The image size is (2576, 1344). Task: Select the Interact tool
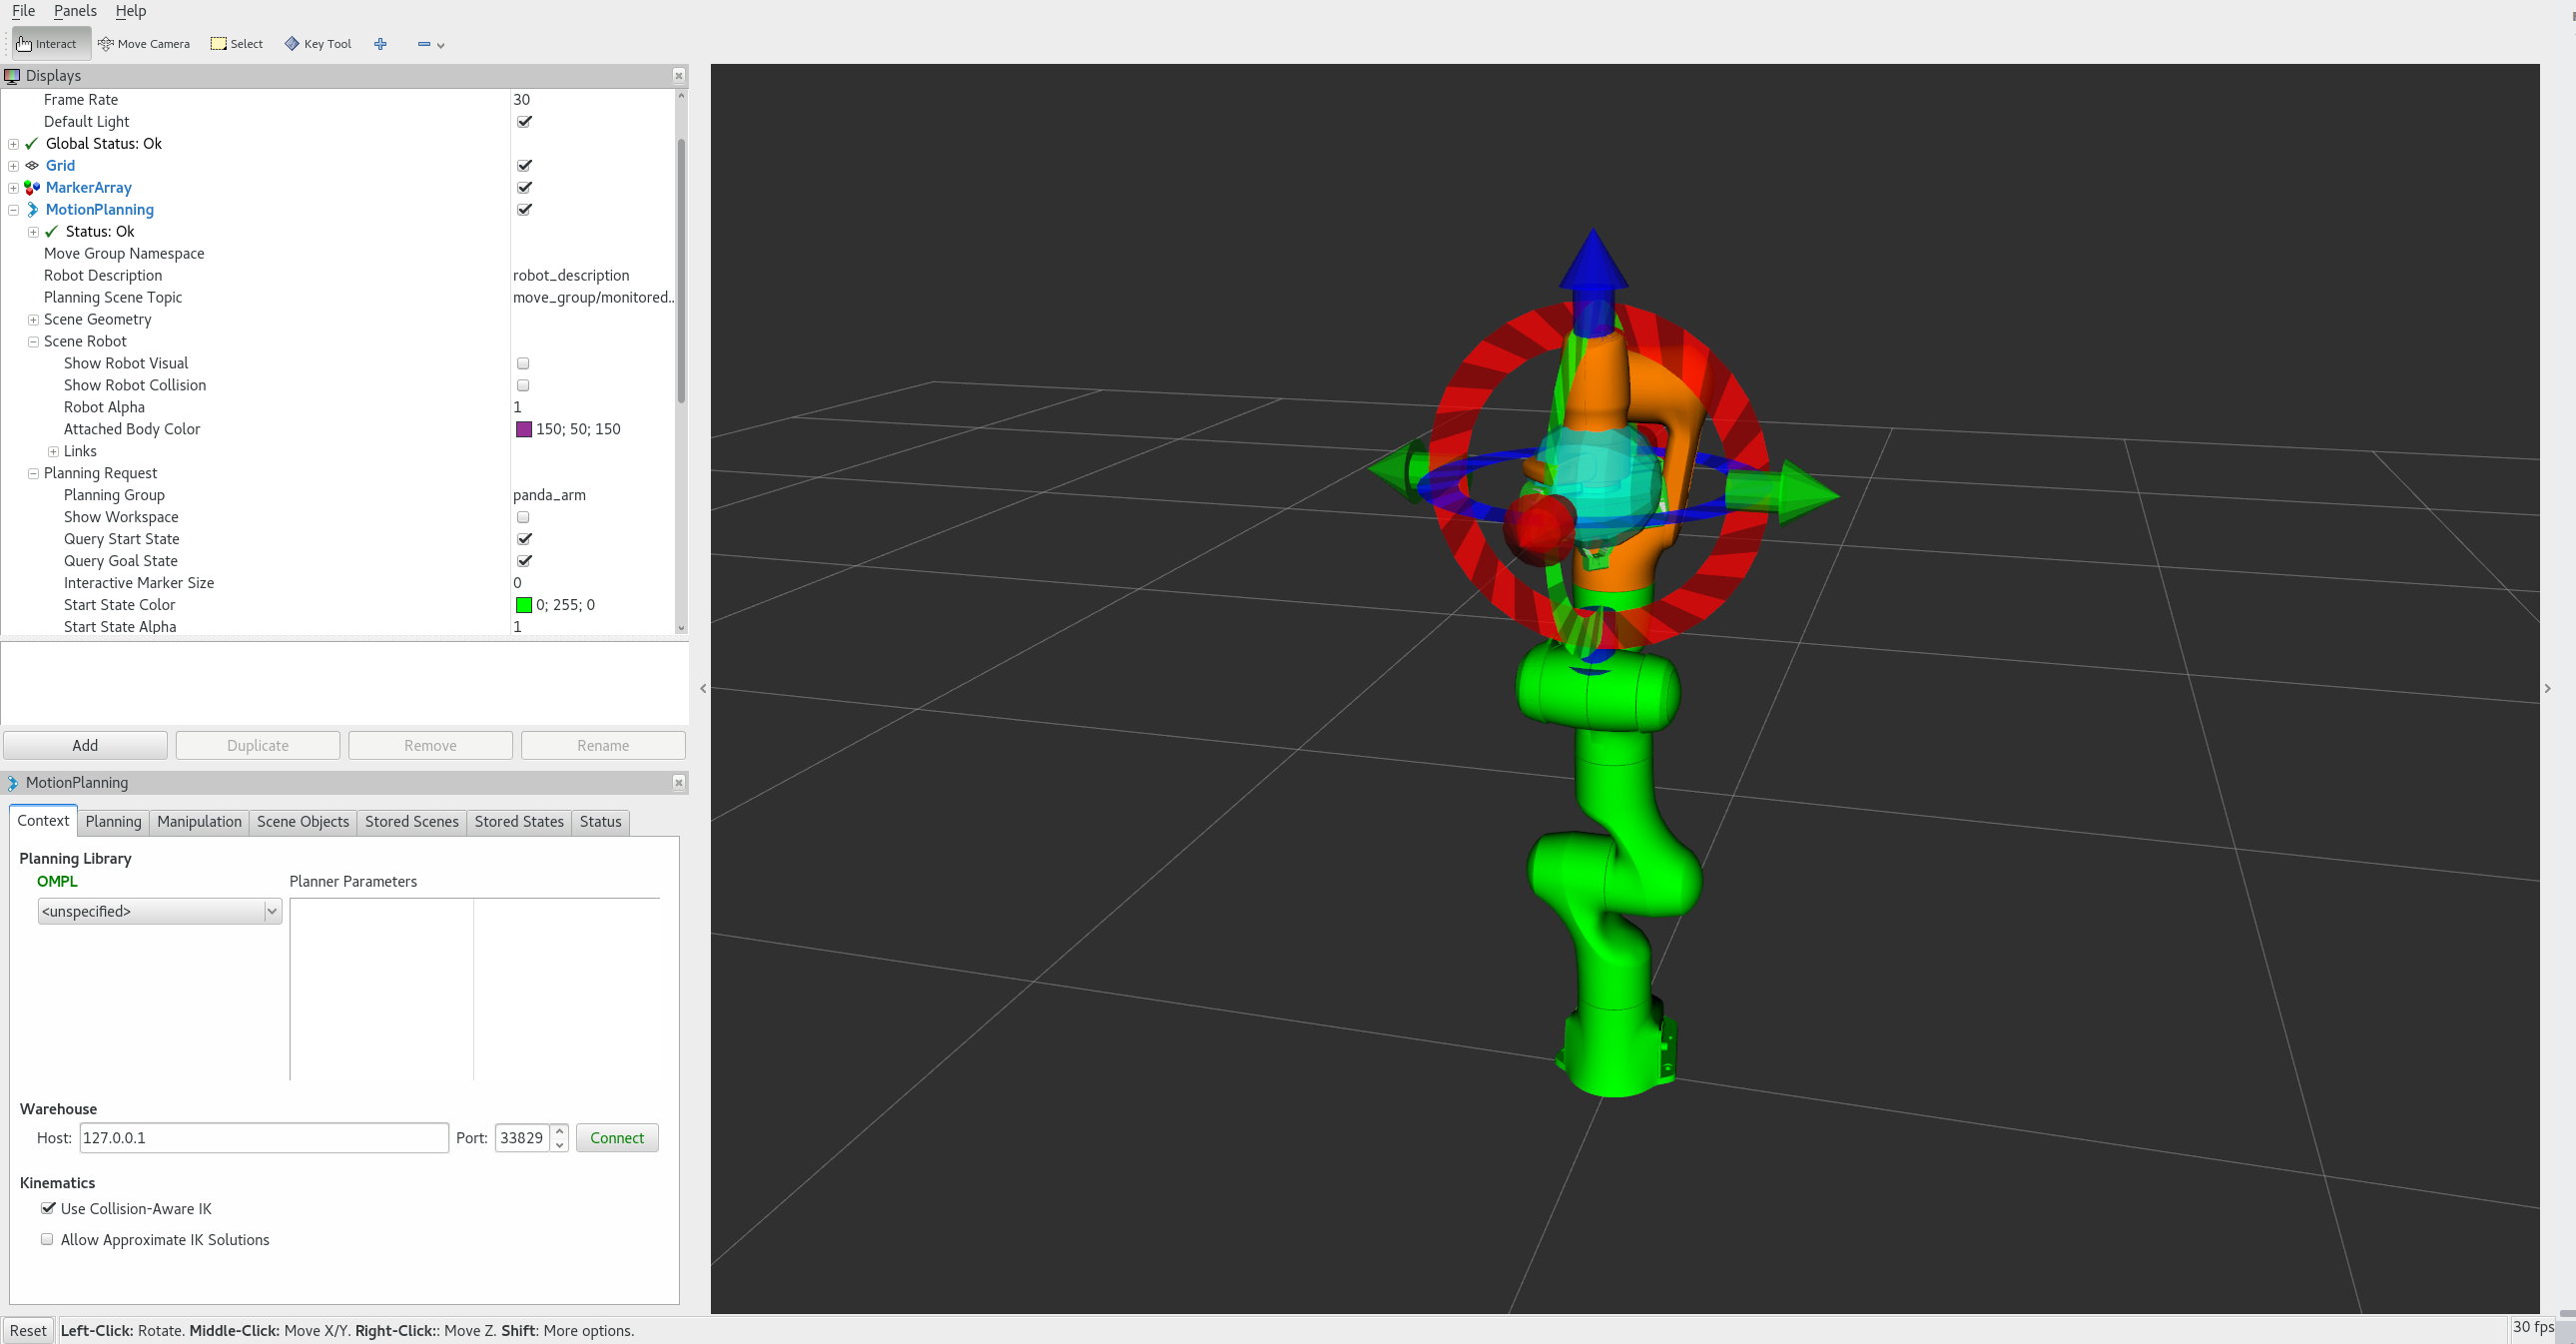(x=47, y=44)
